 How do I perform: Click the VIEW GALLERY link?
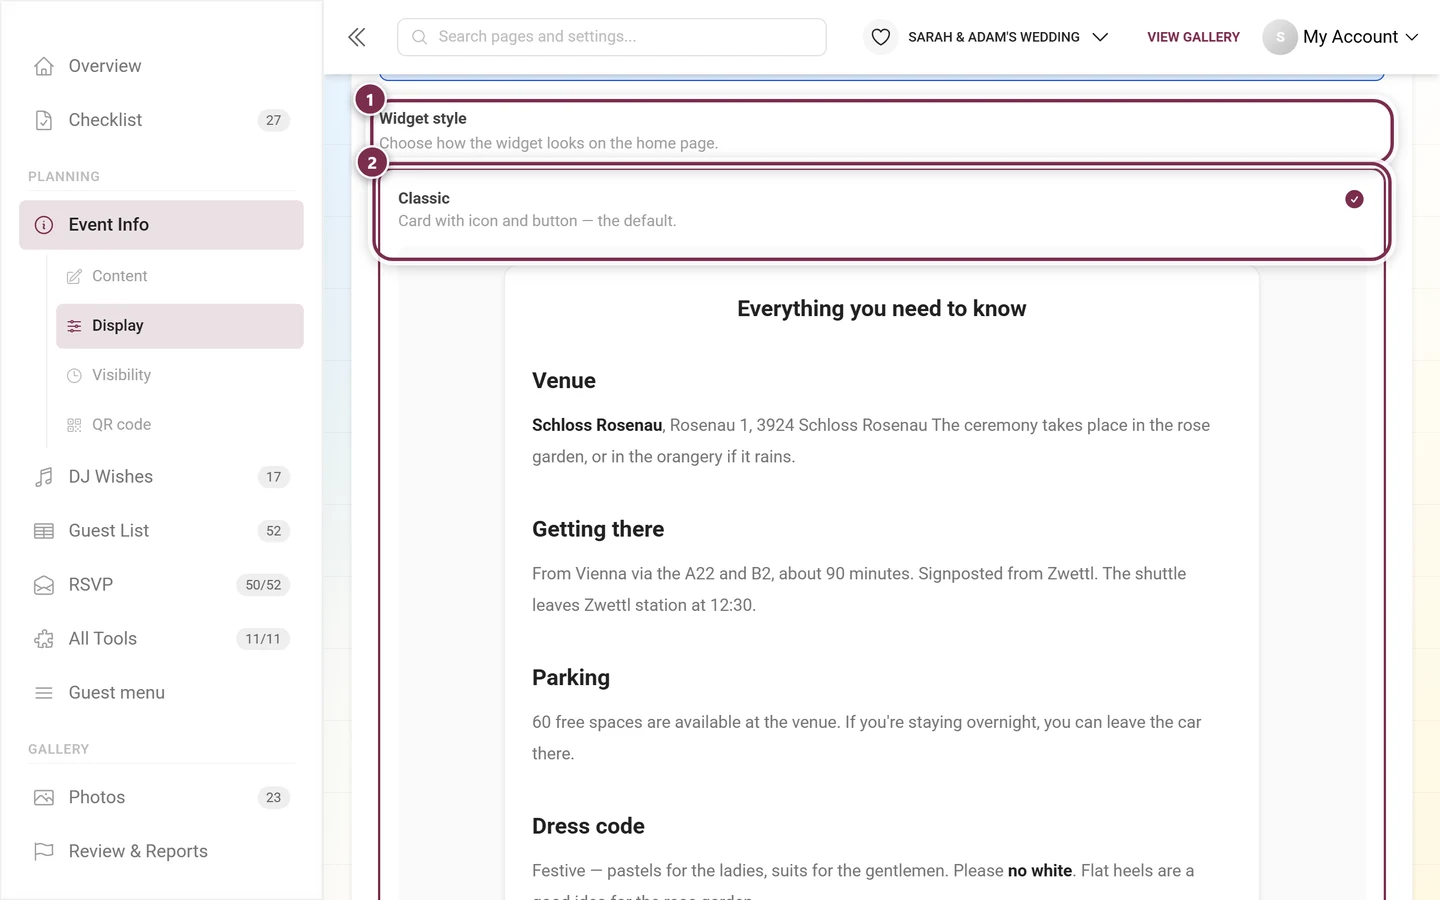click(1193, 37)
